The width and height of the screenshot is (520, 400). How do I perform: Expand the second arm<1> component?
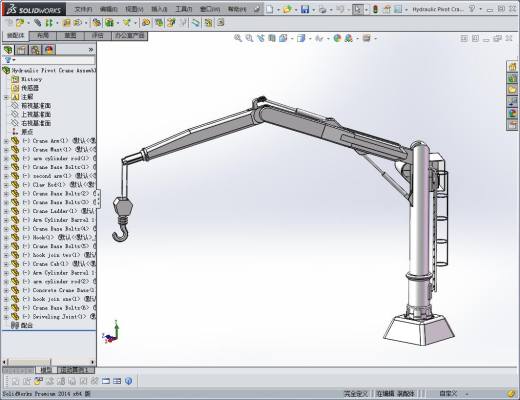pyautogui.click(x=6, y=176)
